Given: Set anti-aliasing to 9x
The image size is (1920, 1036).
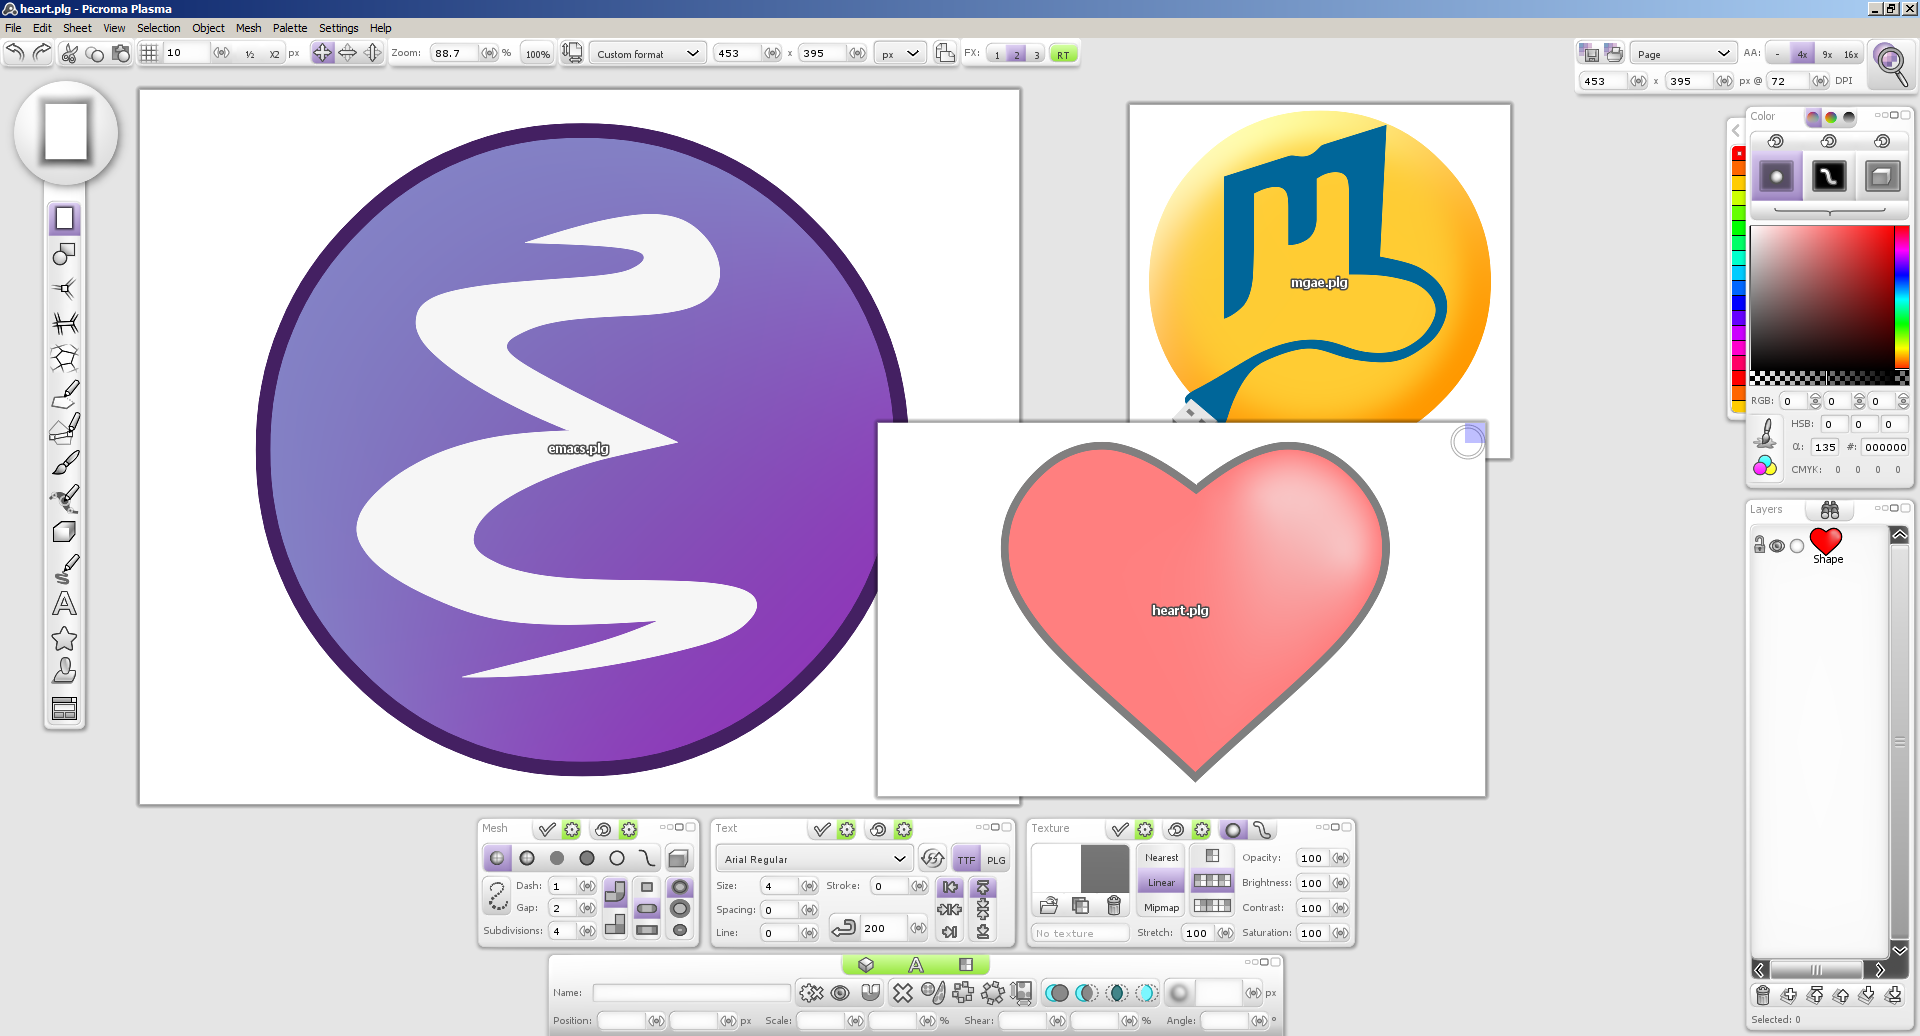Looking at the screenshot, I should click(1827, 54).
